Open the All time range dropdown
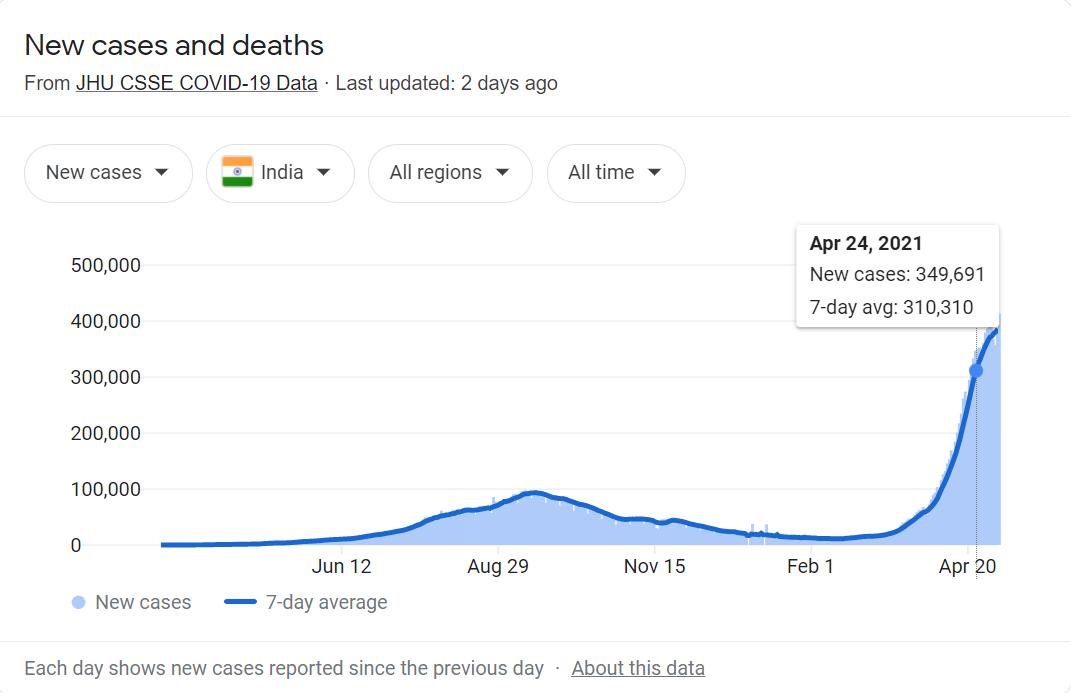1071x693 pixels. [615, 173]
